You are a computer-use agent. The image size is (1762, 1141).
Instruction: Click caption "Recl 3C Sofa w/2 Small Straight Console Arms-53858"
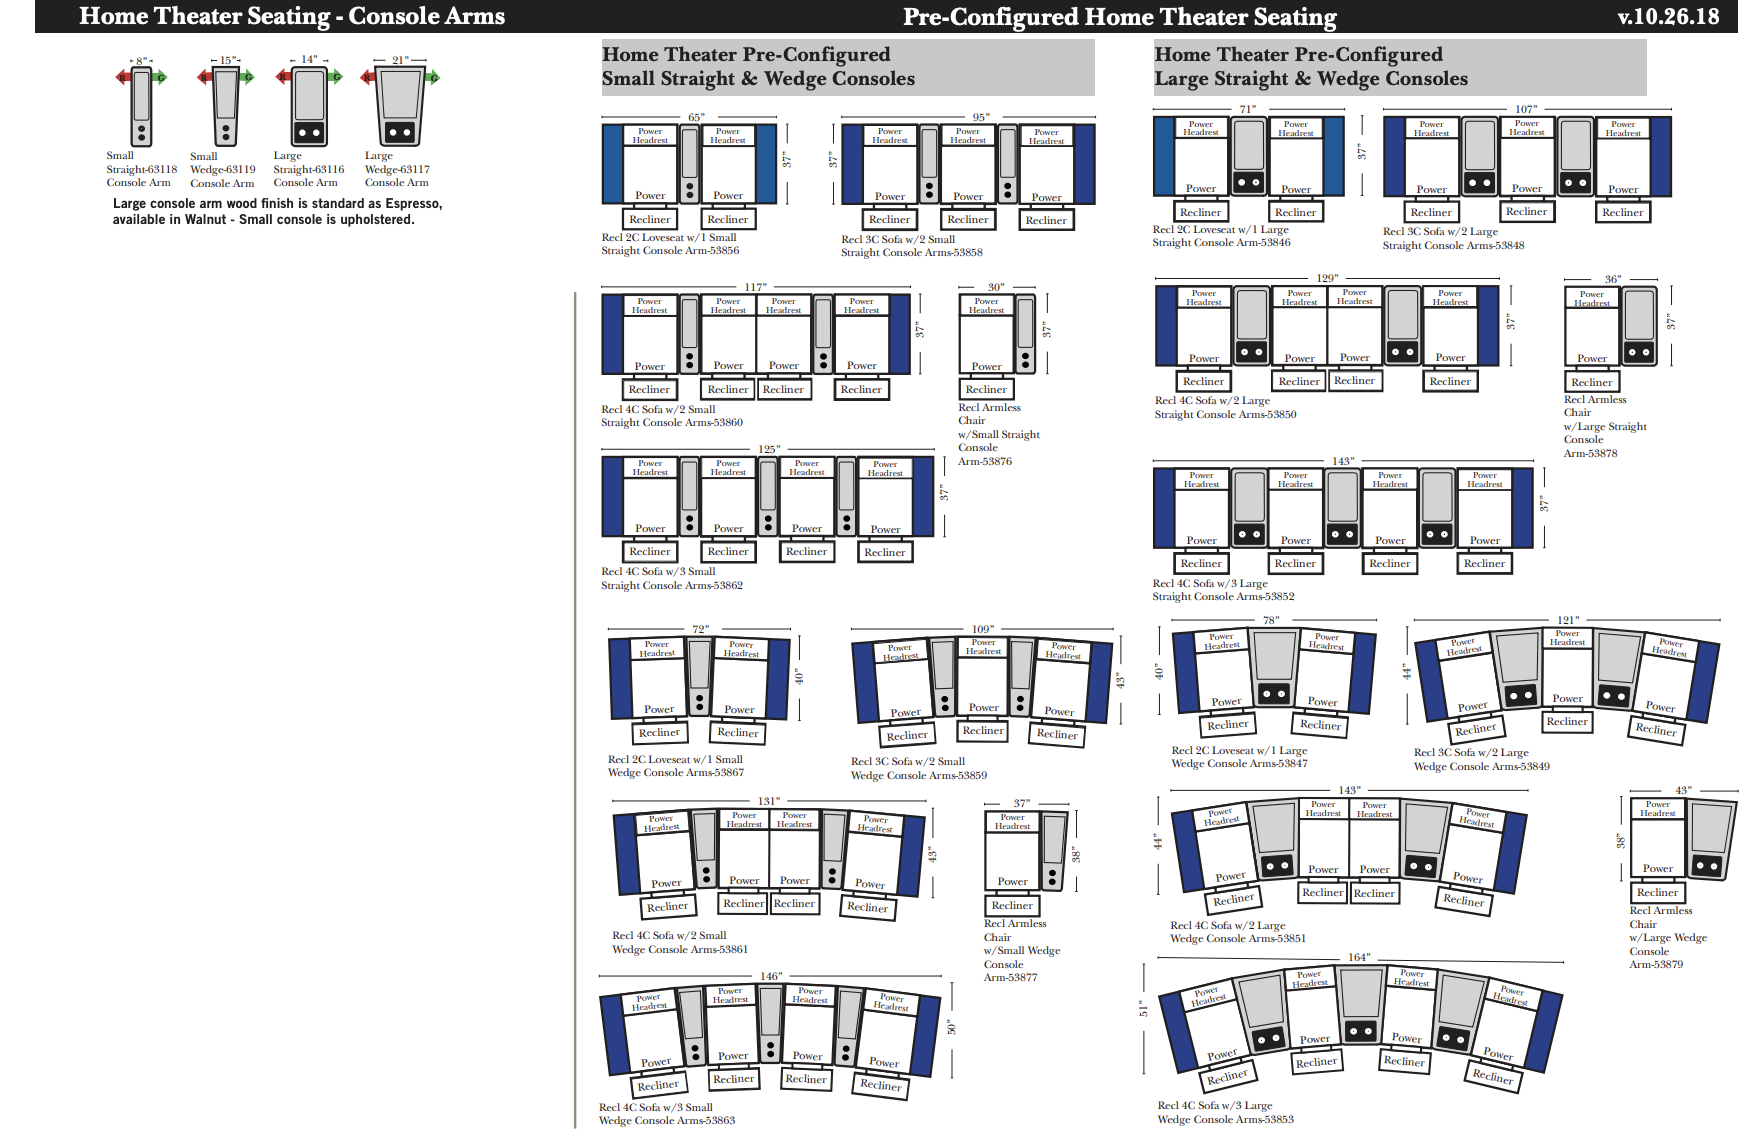click(911, 246)
